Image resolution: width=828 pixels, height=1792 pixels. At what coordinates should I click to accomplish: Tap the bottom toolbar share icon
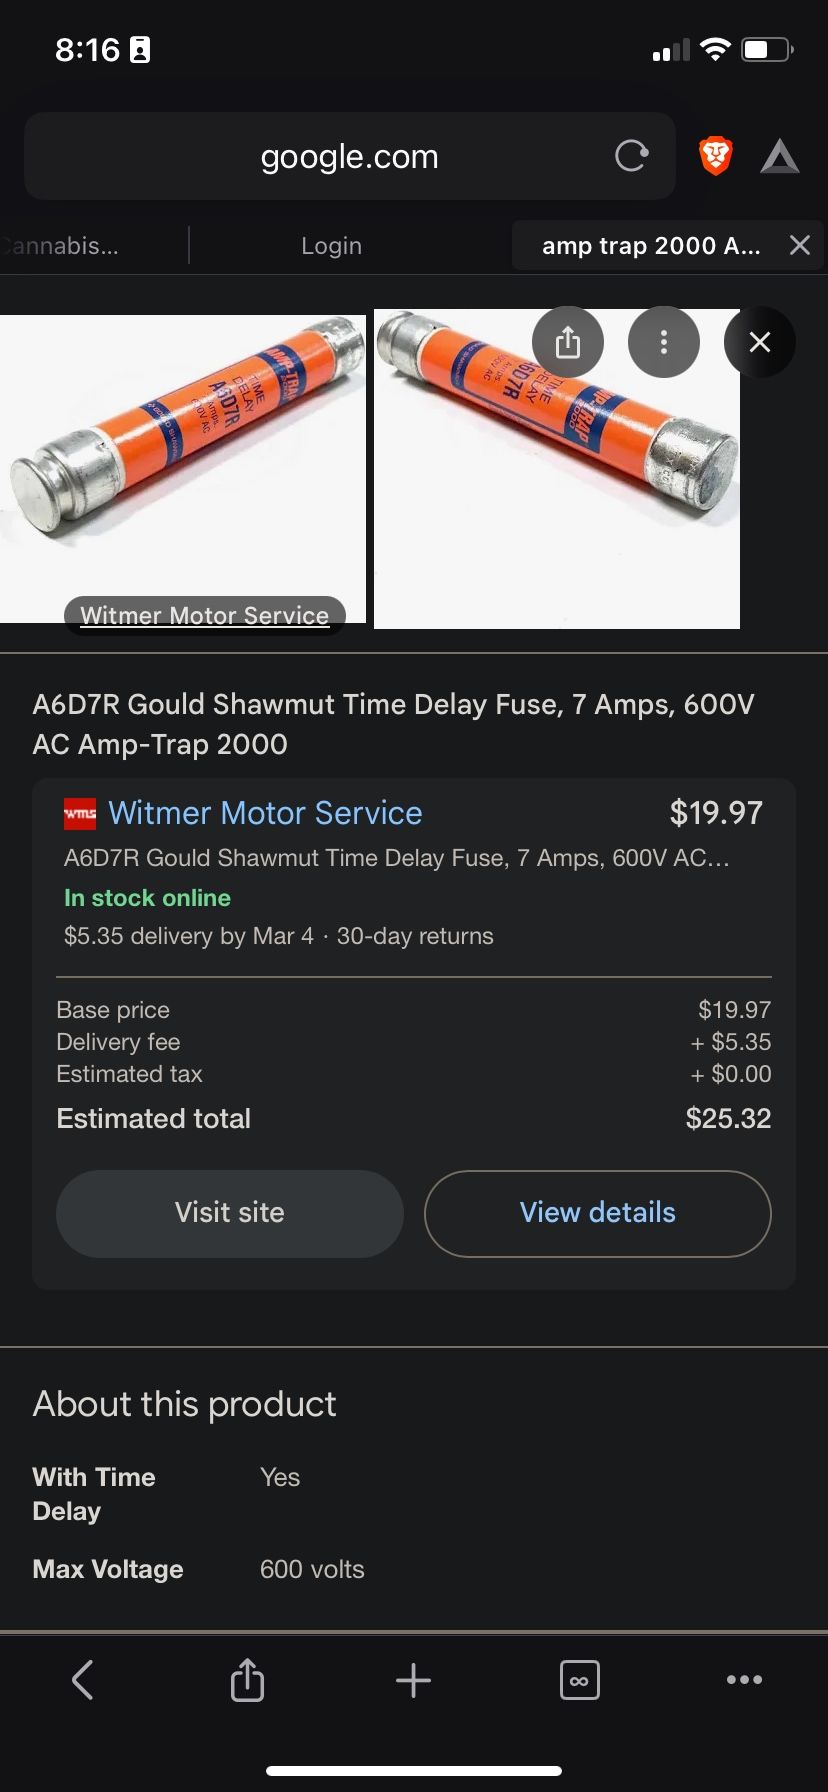[x=247, y=1679]
